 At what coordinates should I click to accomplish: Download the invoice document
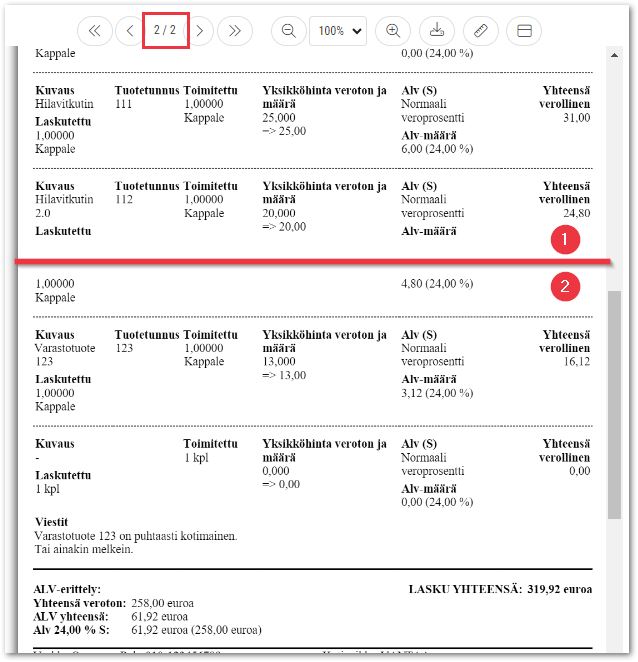click(437, 31)
